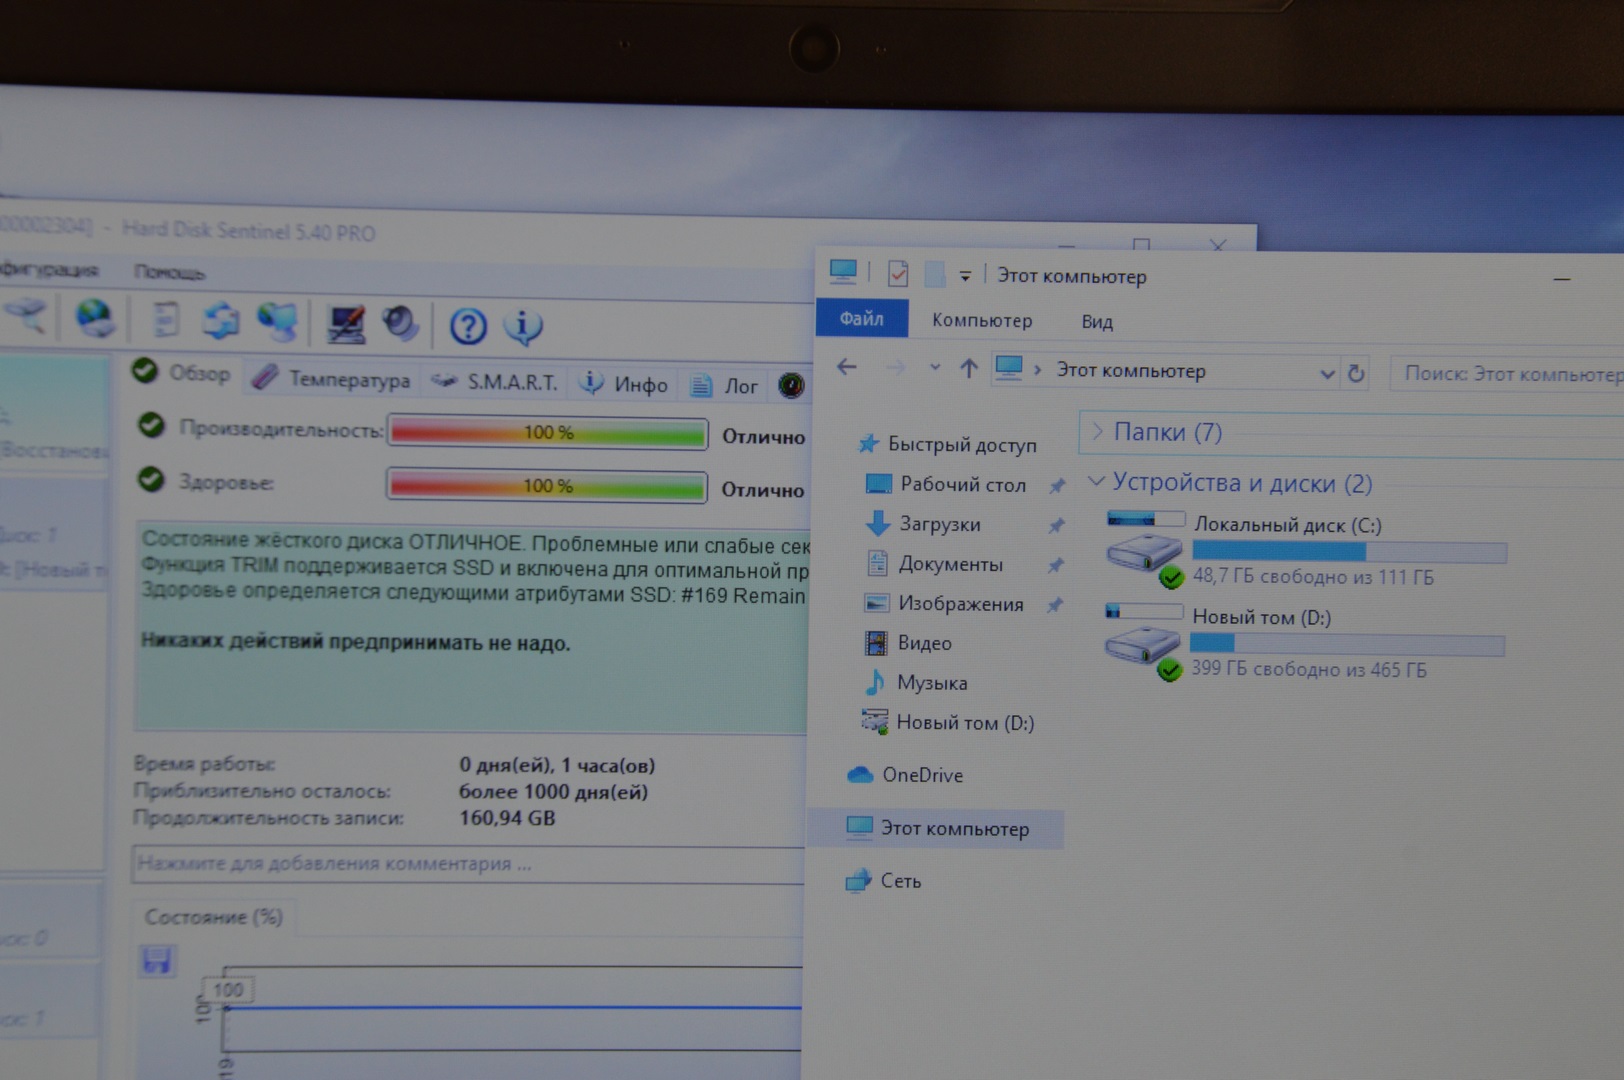Click the pin icon next to Документы
This screenshot has height=1080, width=1624.
[x=1055, y=565]
